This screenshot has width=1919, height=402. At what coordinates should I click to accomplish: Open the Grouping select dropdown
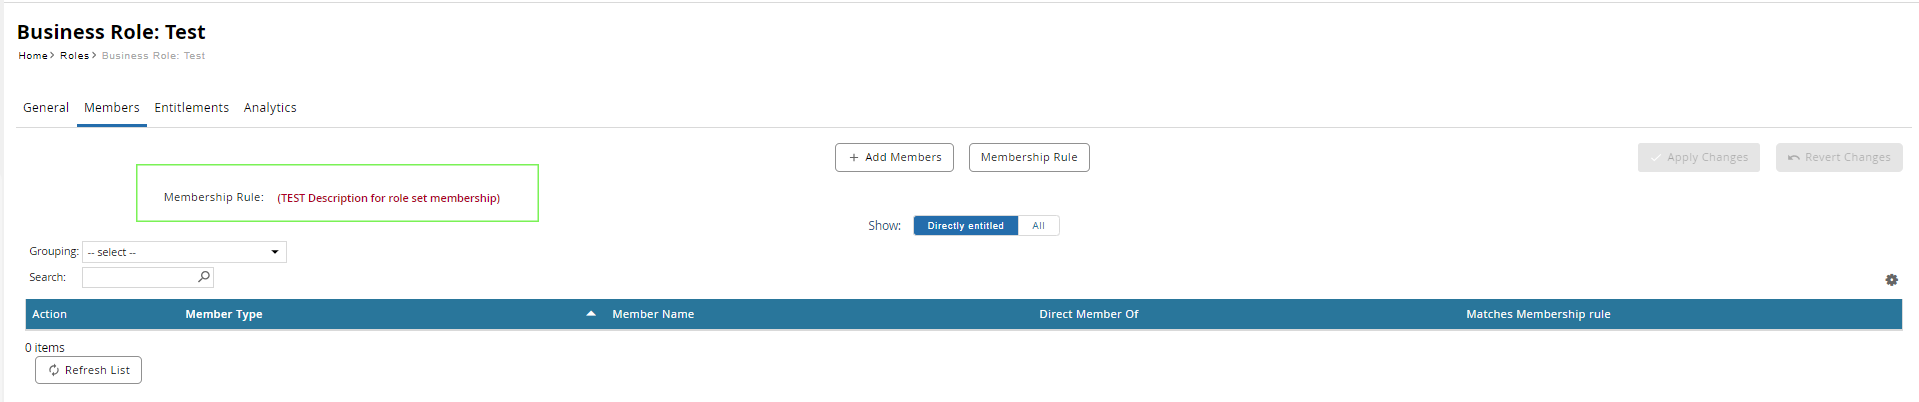[x=184, y=252]
